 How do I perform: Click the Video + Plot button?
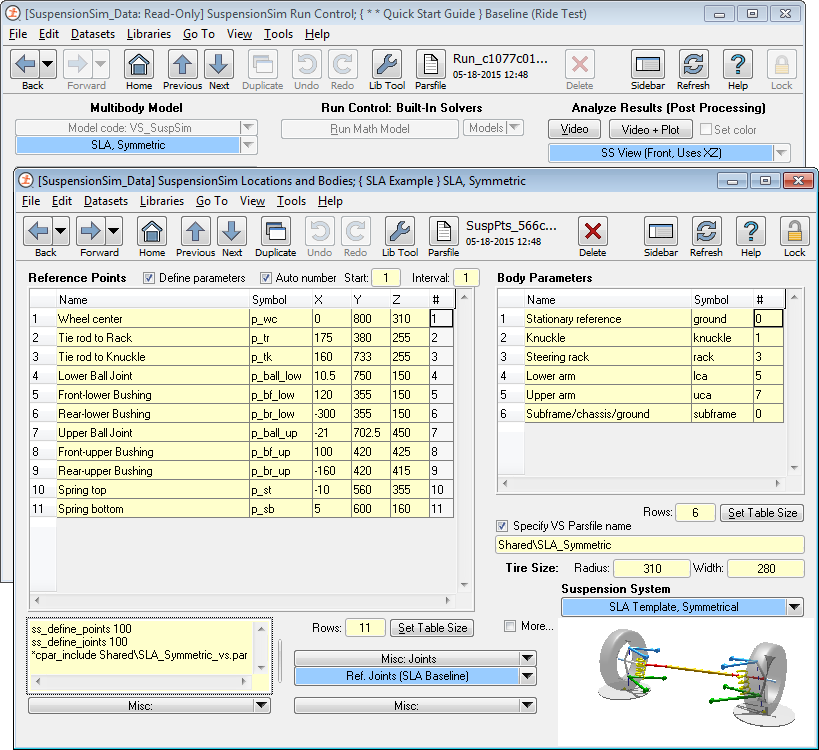click(649, 129)
